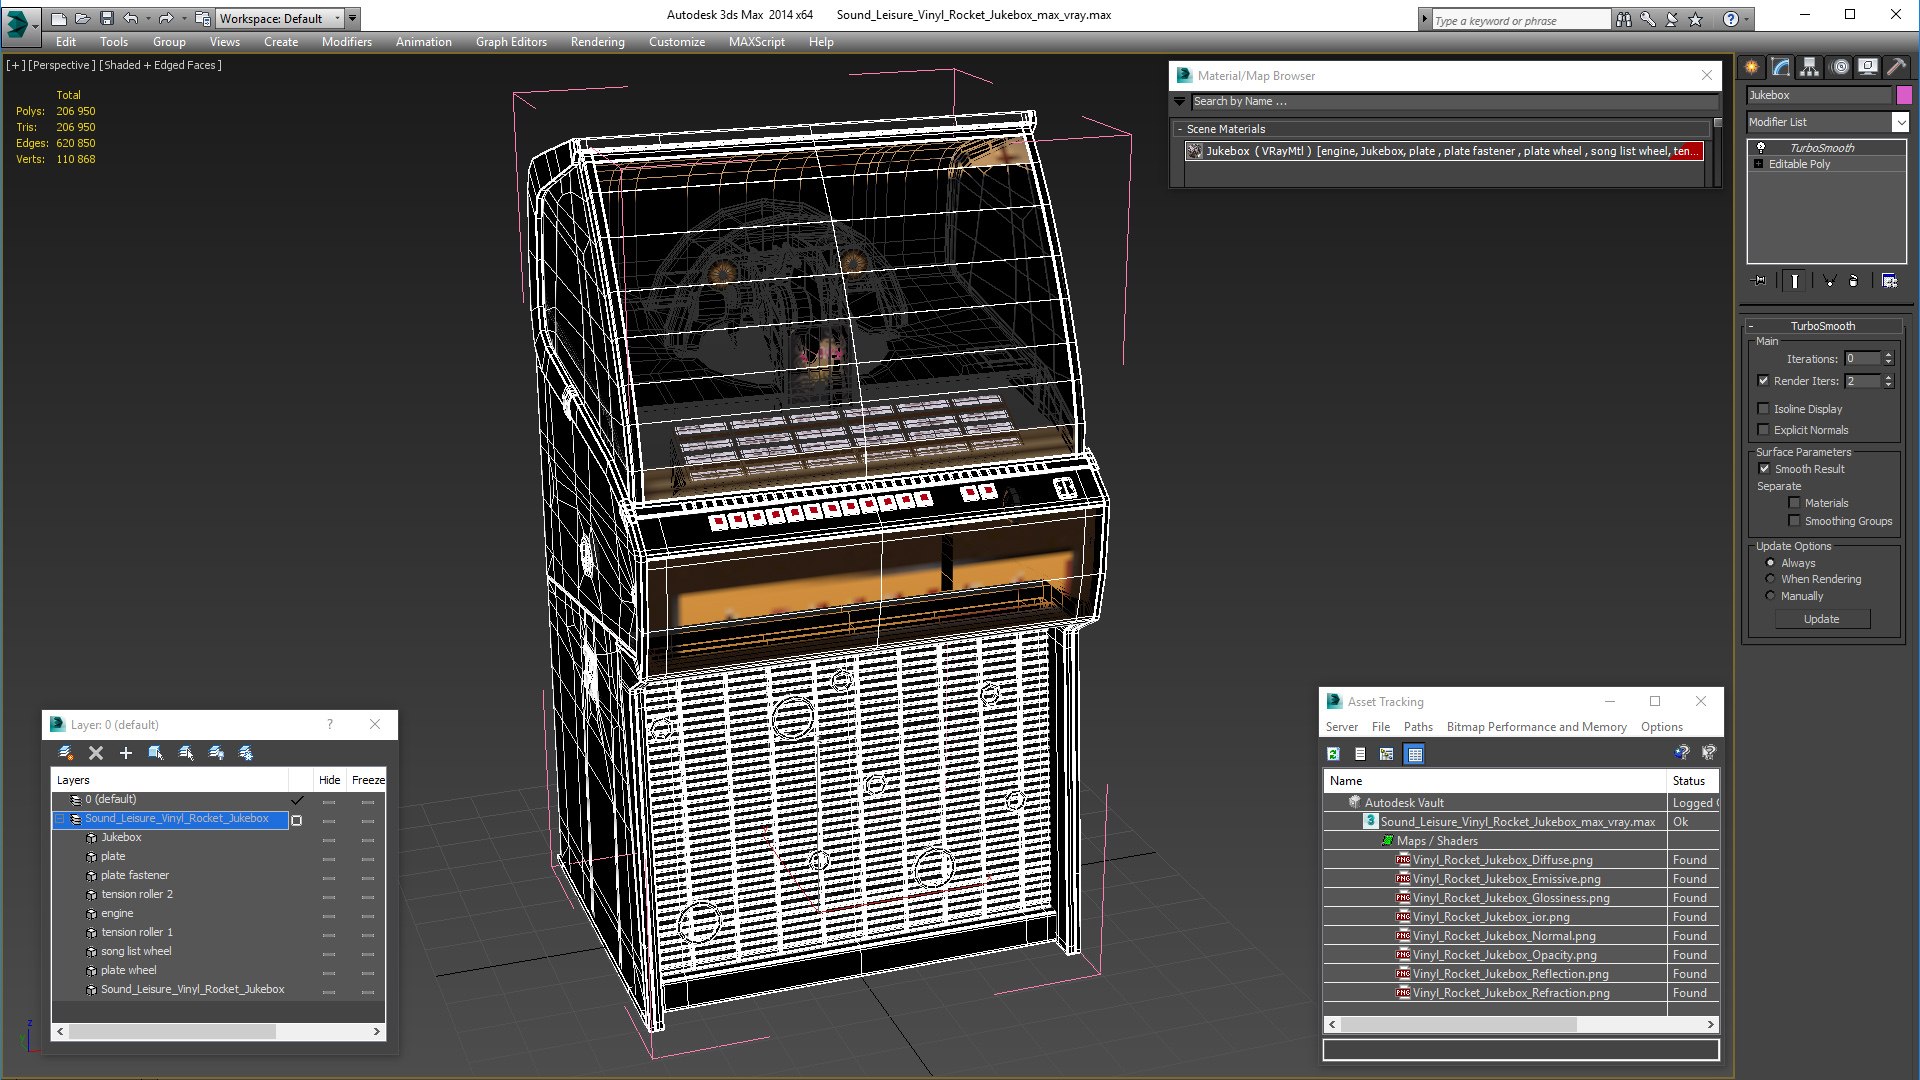Open the Hierarchy command panel tab
This screenshot has width=1920, height=1080.
pyautogui.click(x=1810, y=67)
